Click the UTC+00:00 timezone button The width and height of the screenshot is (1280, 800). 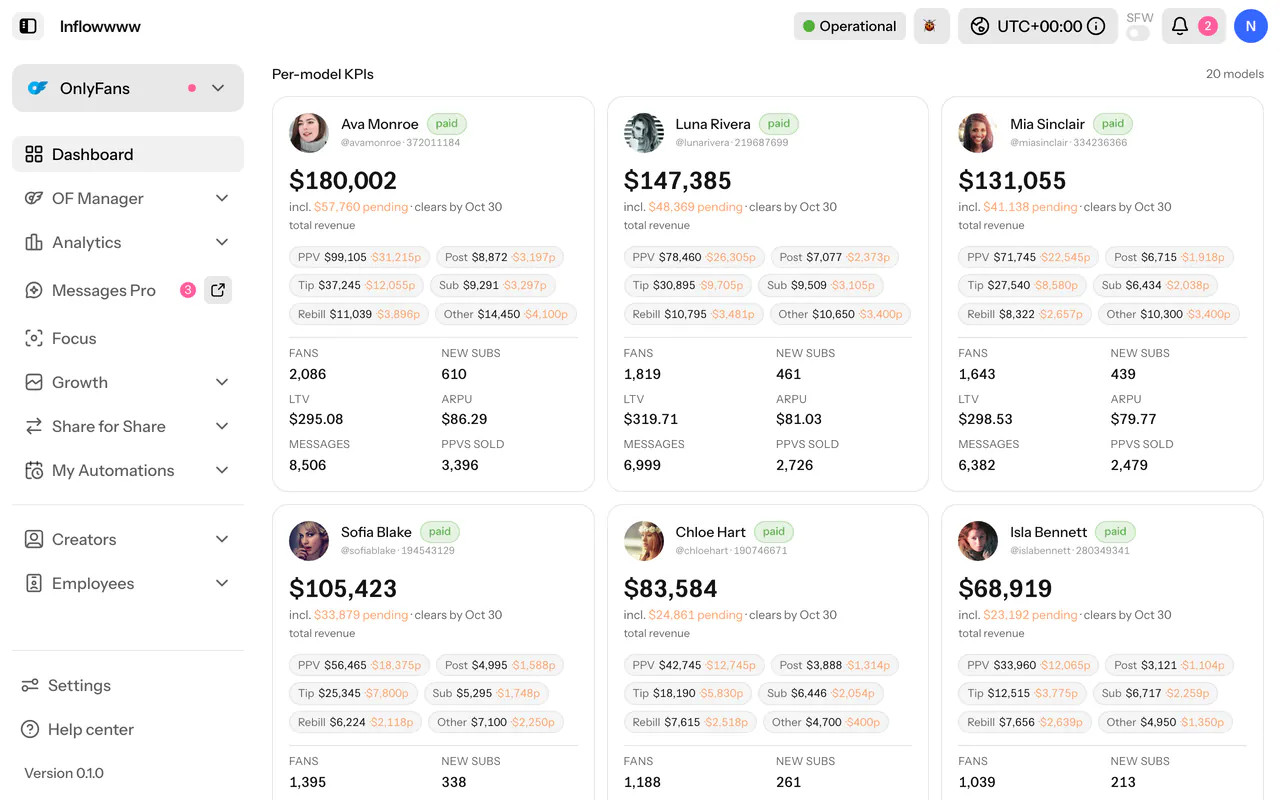pyautogui.click(x=1038, y=26)
